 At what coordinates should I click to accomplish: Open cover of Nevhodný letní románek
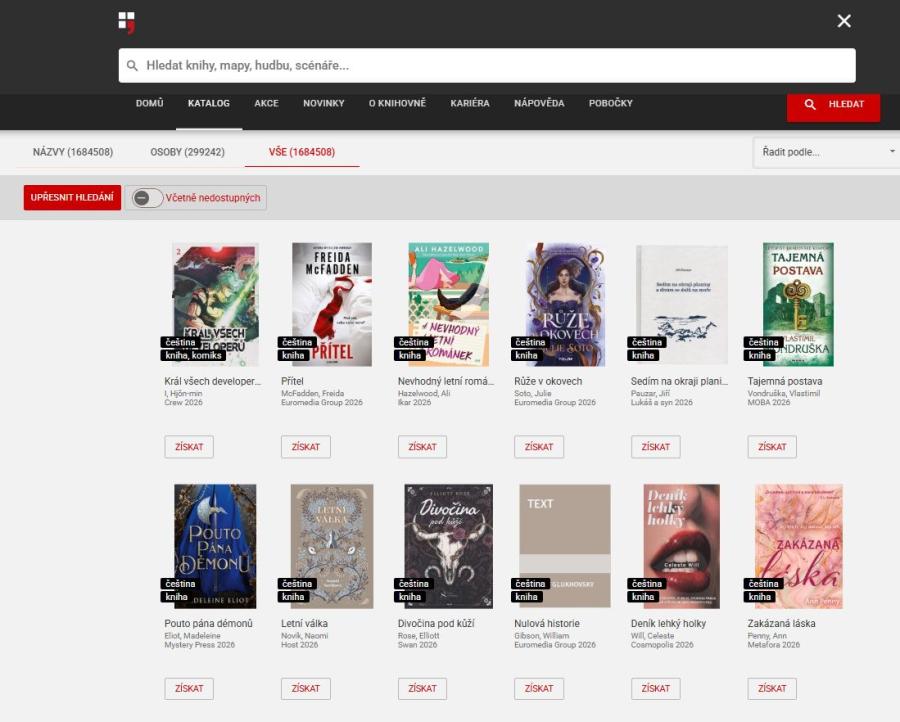tap(448, 304)
